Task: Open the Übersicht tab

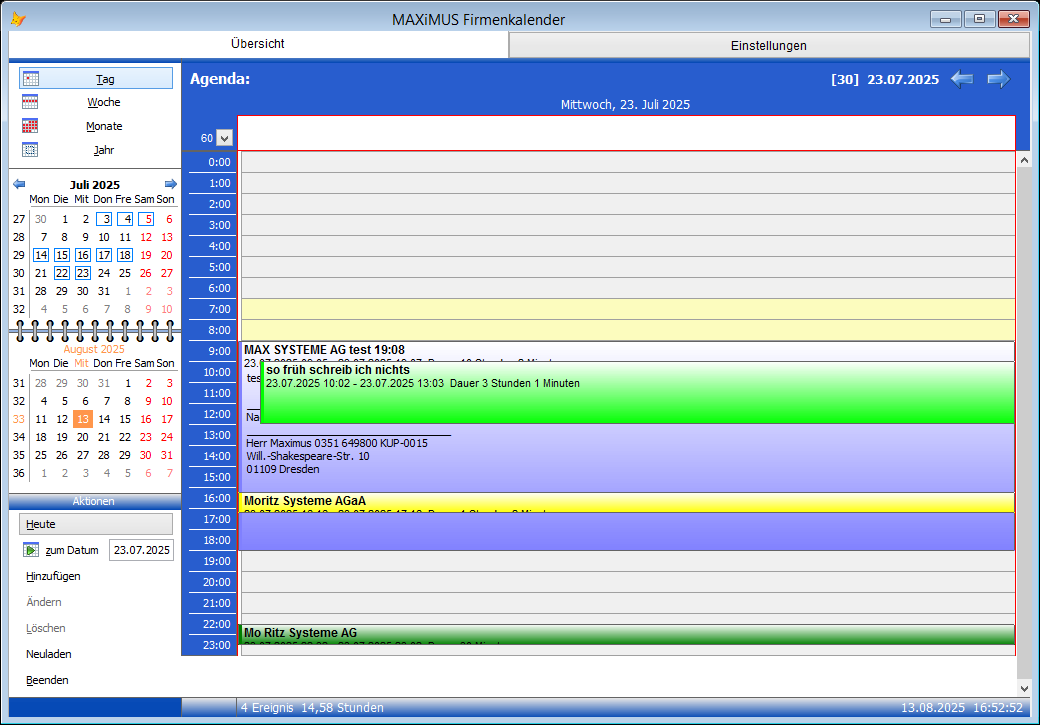Action: (258, 45)
